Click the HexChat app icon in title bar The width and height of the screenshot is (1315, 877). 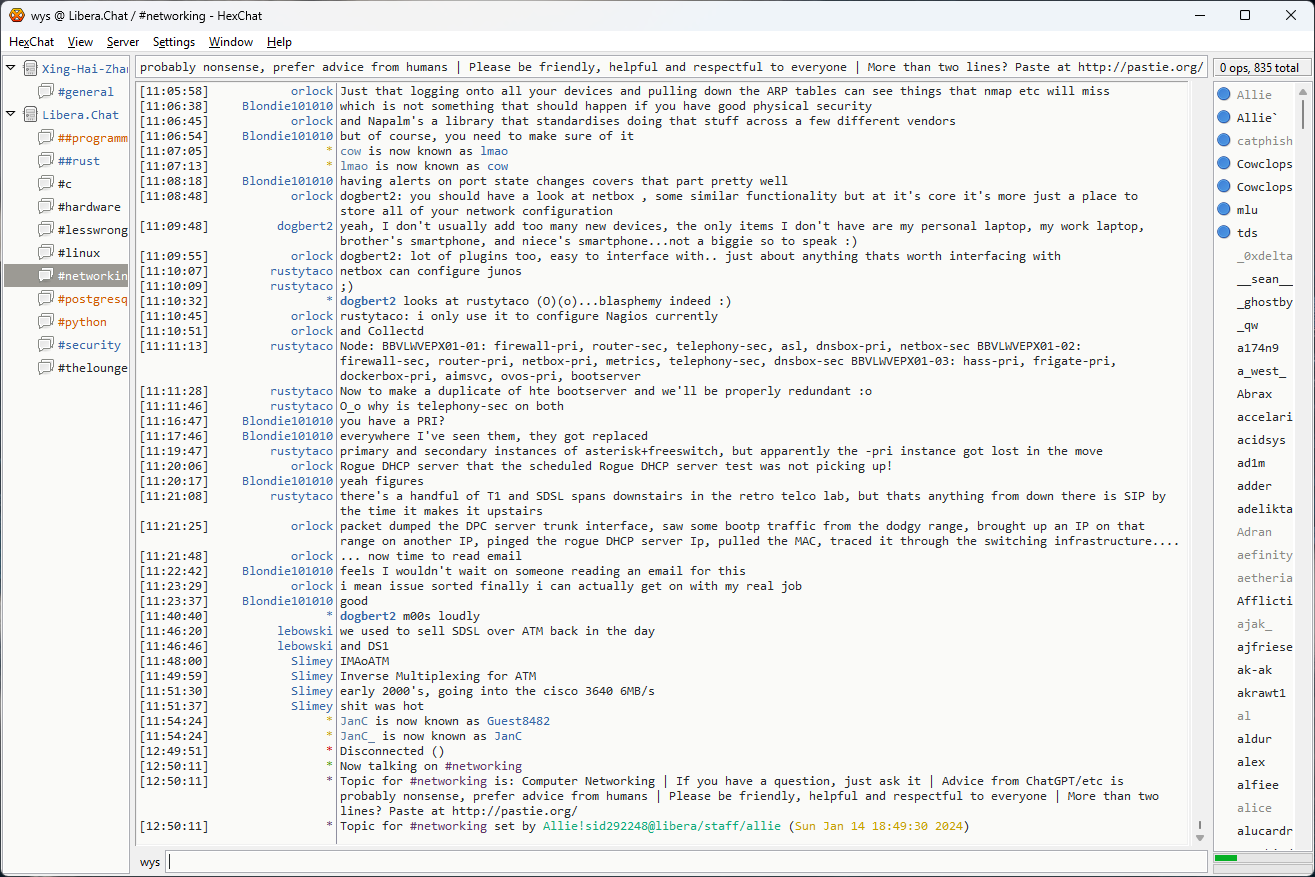(x=17, y=15)
